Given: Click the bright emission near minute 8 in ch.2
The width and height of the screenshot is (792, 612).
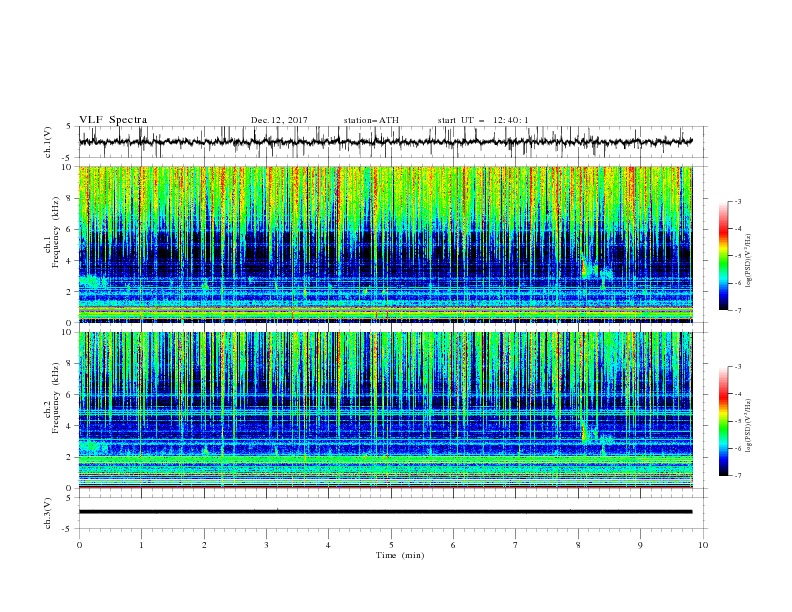Looking at the screenshot, I should coord(586,433).
